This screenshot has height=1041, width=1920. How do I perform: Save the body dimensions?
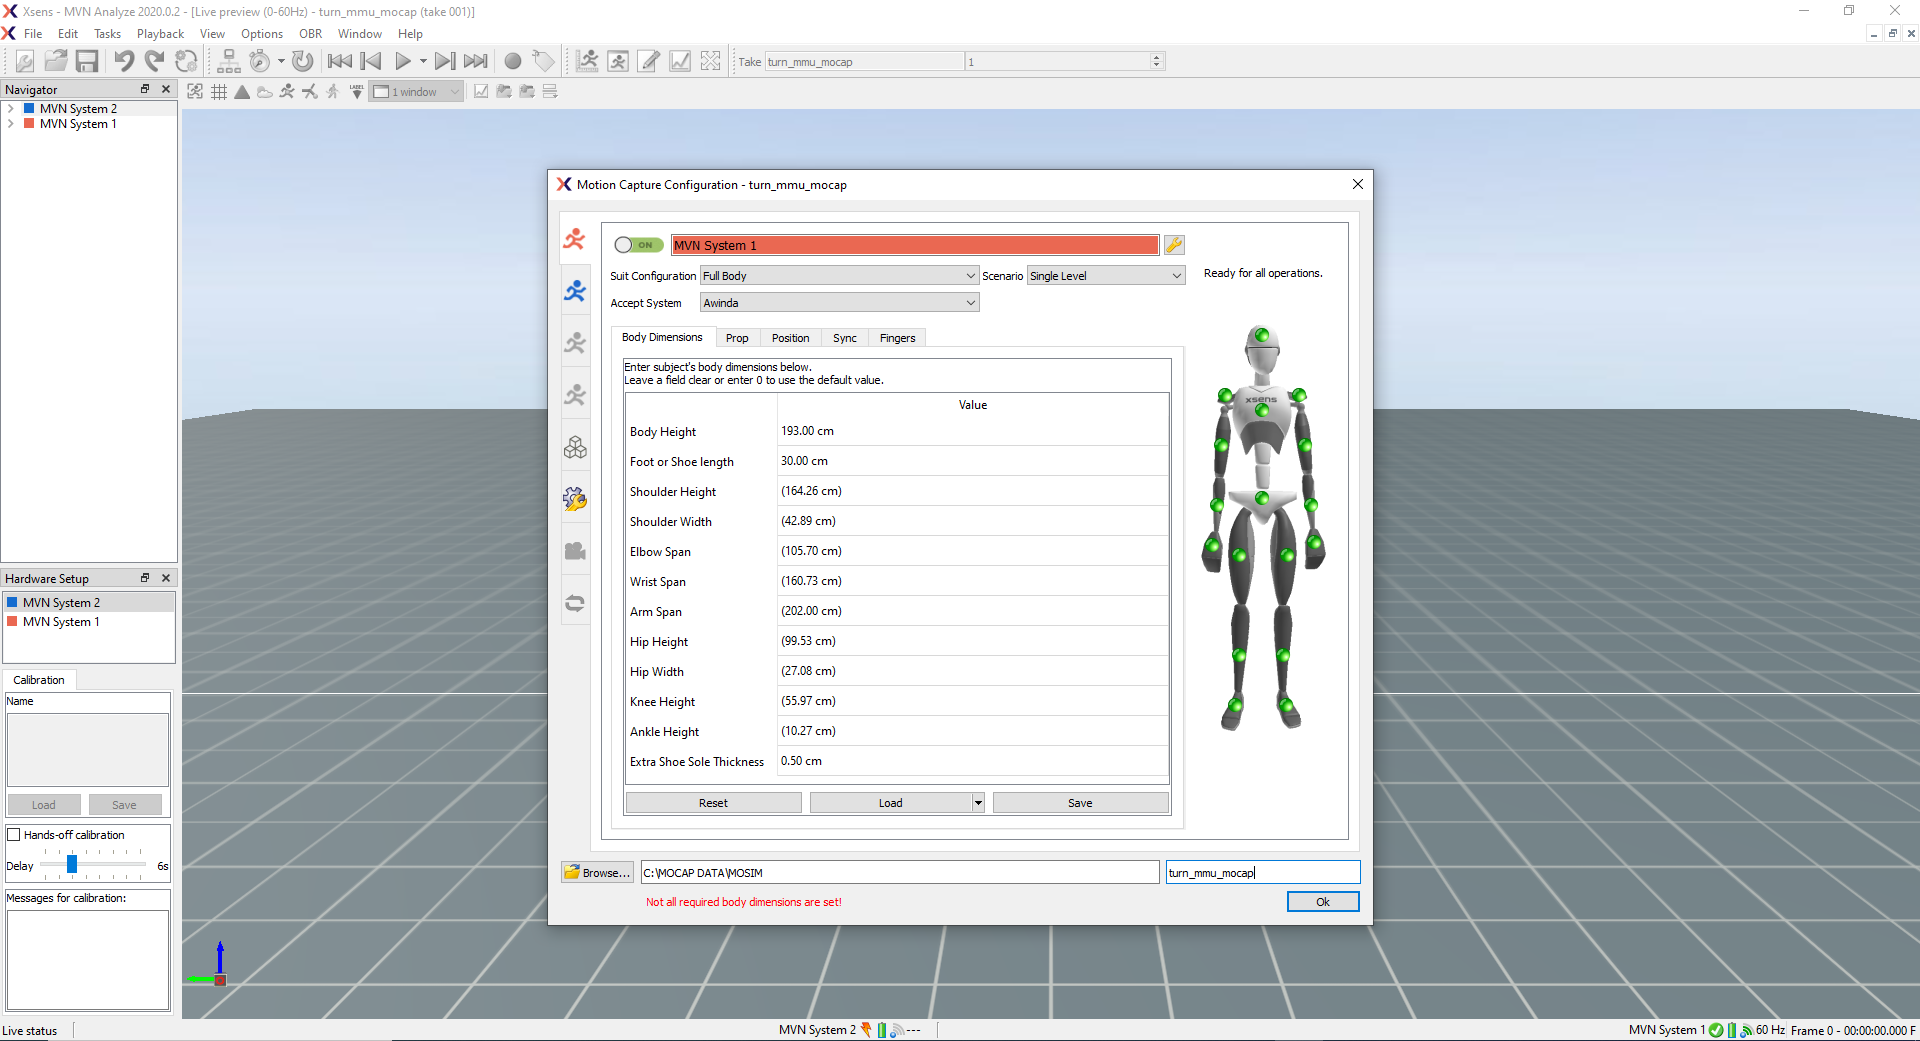1080,803
